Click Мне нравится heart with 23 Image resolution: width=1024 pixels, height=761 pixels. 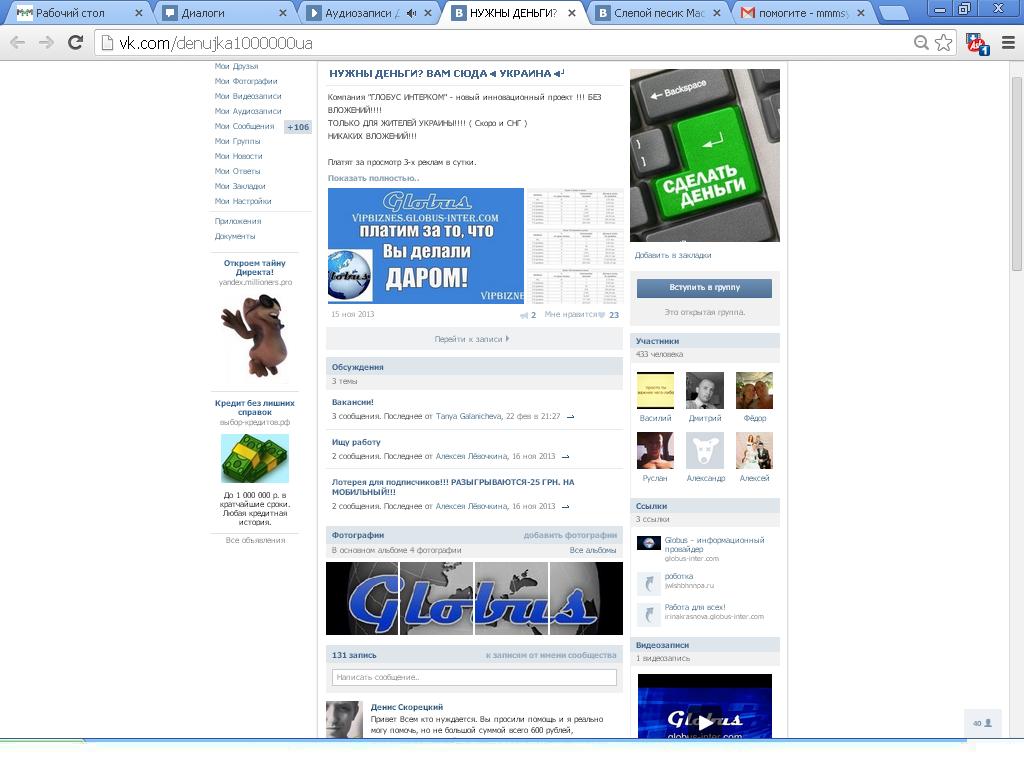coord(581,315)
